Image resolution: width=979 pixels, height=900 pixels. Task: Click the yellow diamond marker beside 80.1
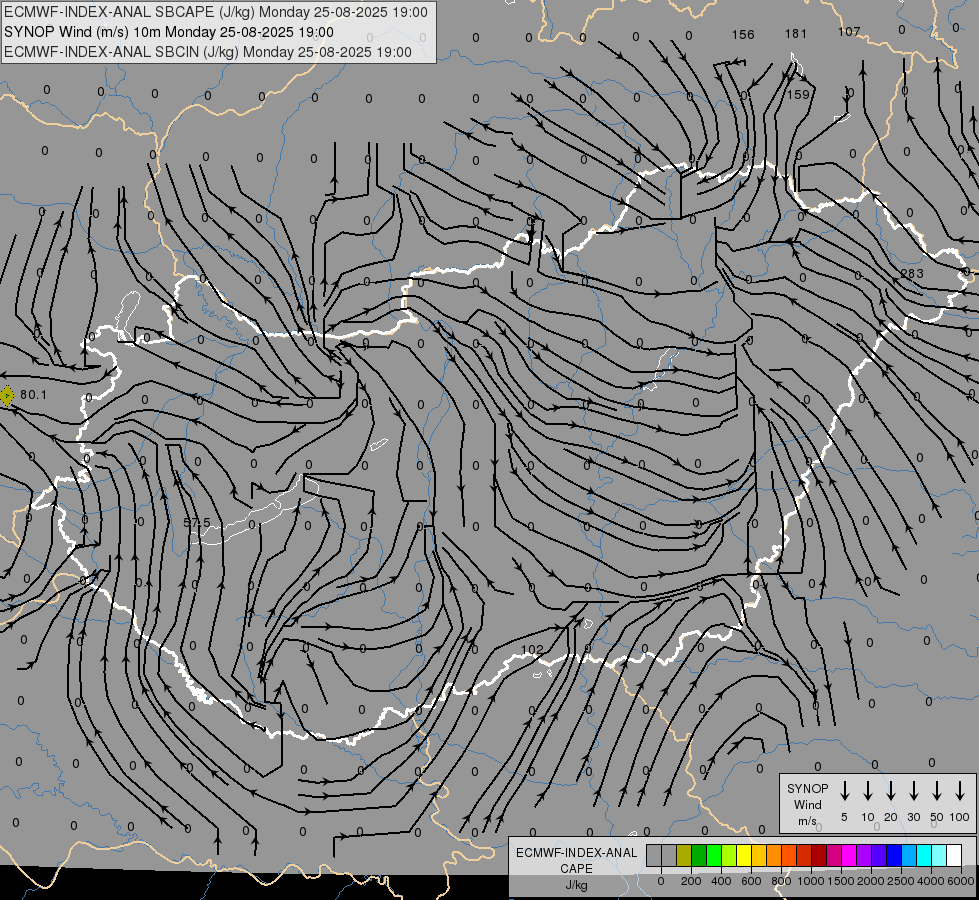[x=7, y=395]
